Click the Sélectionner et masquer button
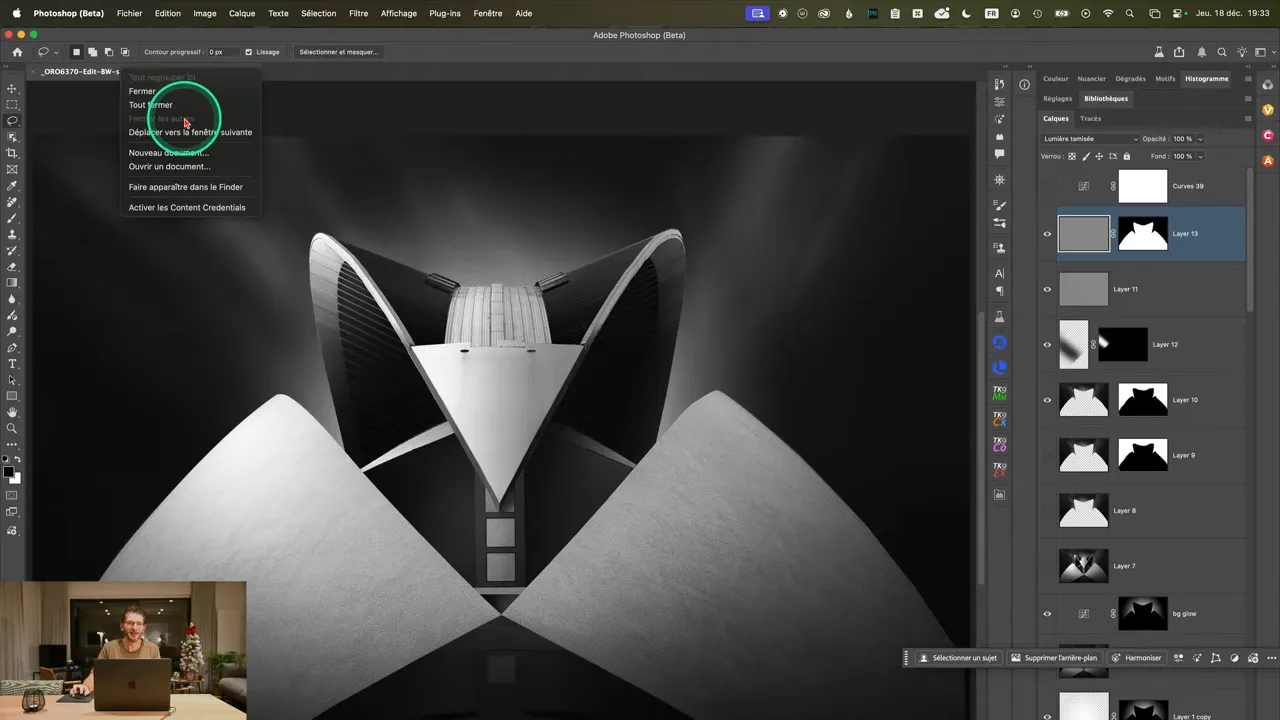The height and width of the screenshot is (720, 1280). [x=338, y=52]
